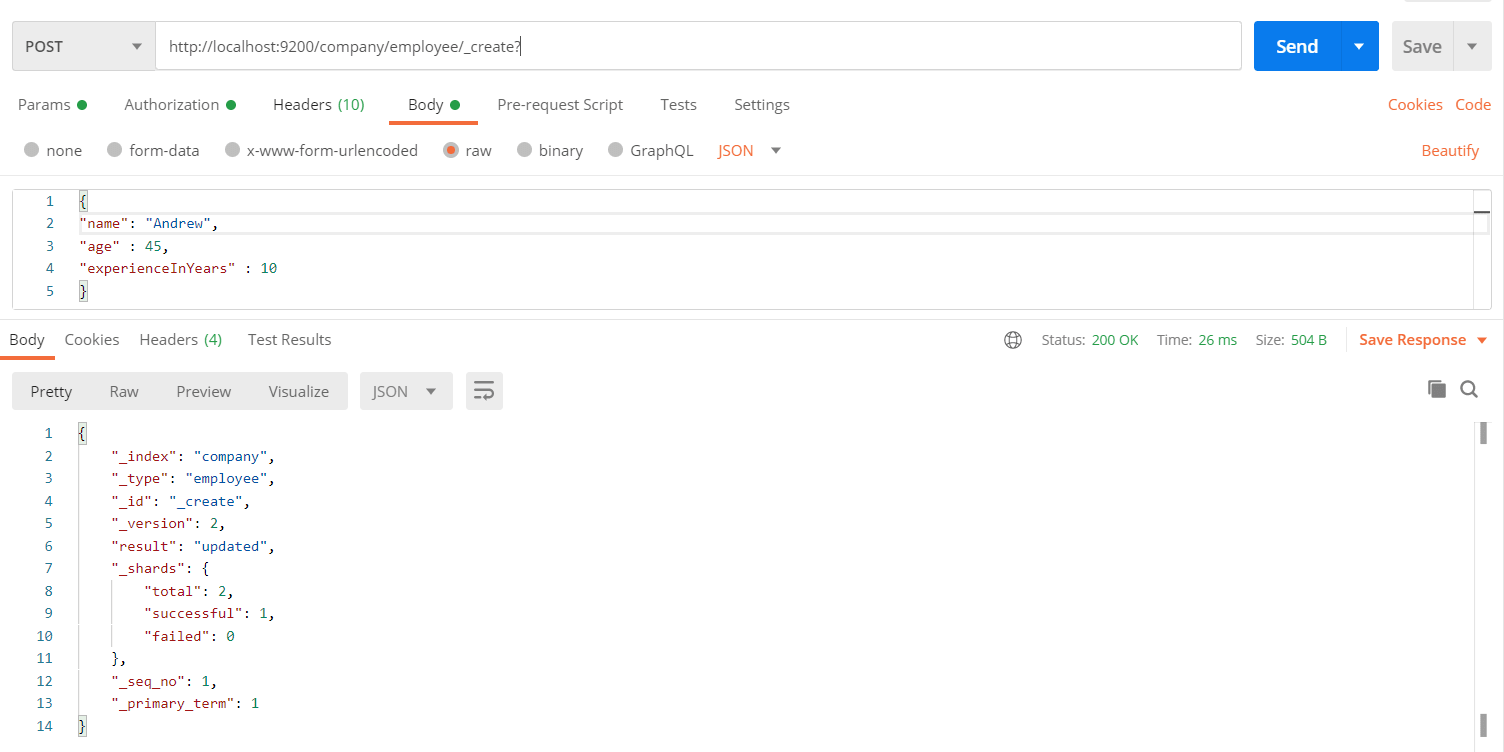Choose GraphQL body type radio
Screen dimensions: 1504x752
[615, 150]
